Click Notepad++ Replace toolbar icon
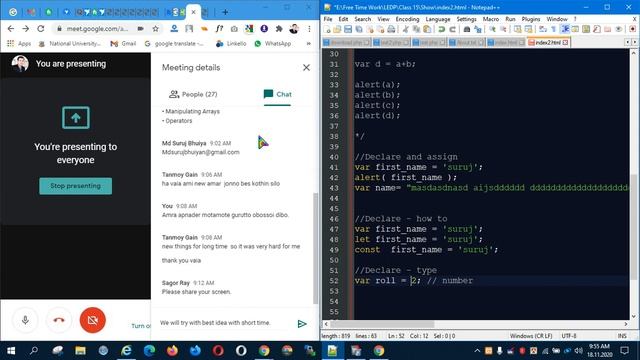The image size is (640, 360). (x=477, y=29)
